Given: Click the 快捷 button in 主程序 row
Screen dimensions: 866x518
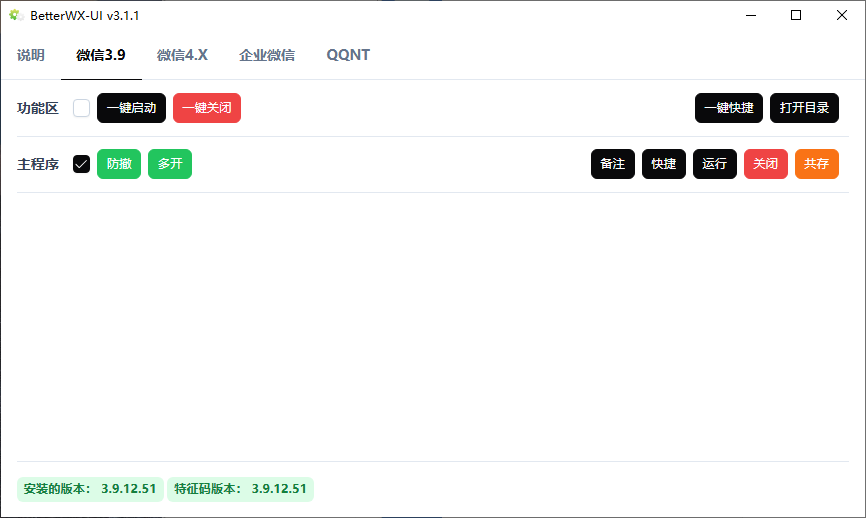Looking at the screenshot, I should [x=664, y=164].
